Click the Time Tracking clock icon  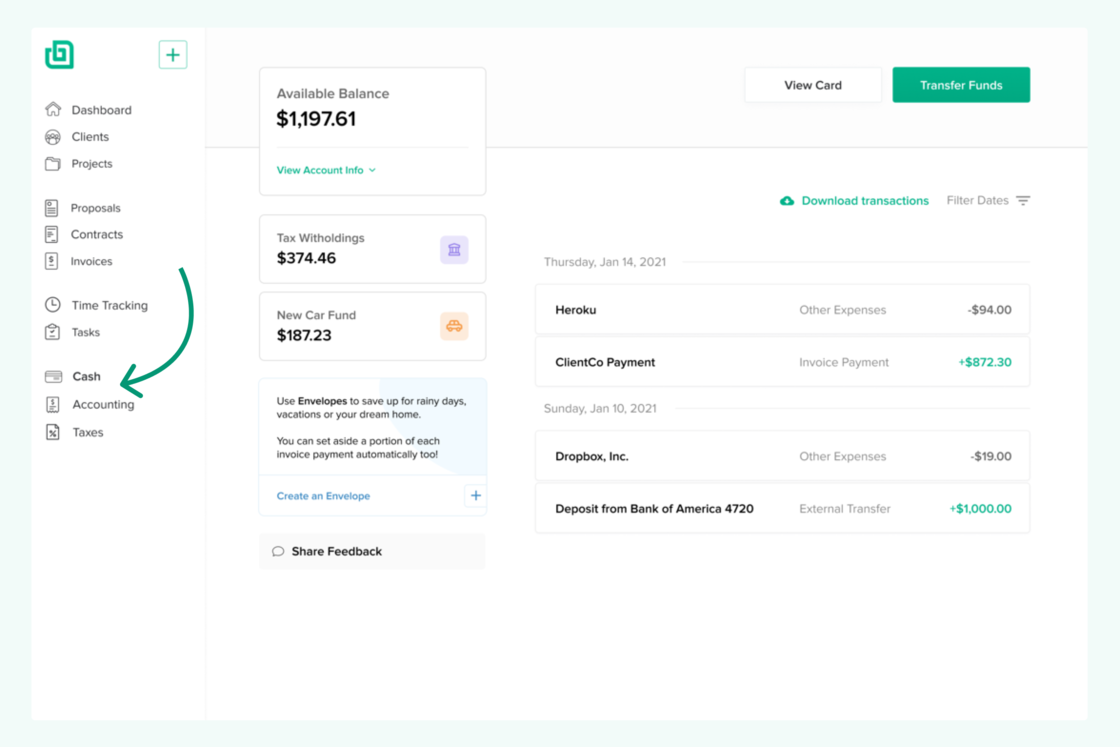pyautogui.click(x=53, y=305)
